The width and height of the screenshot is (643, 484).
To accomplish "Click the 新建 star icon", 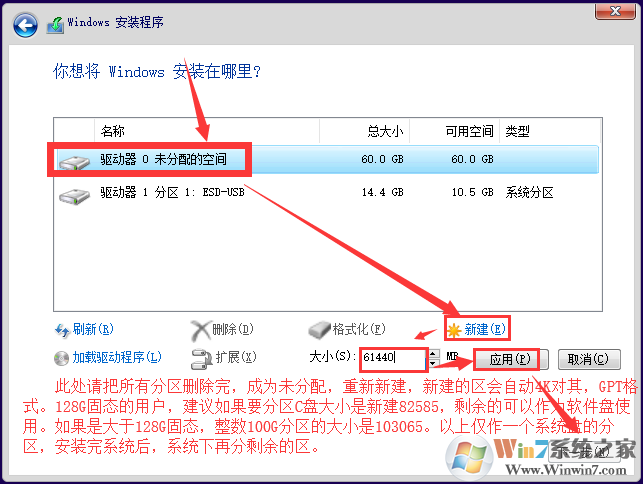I will (x=455, y=329).
